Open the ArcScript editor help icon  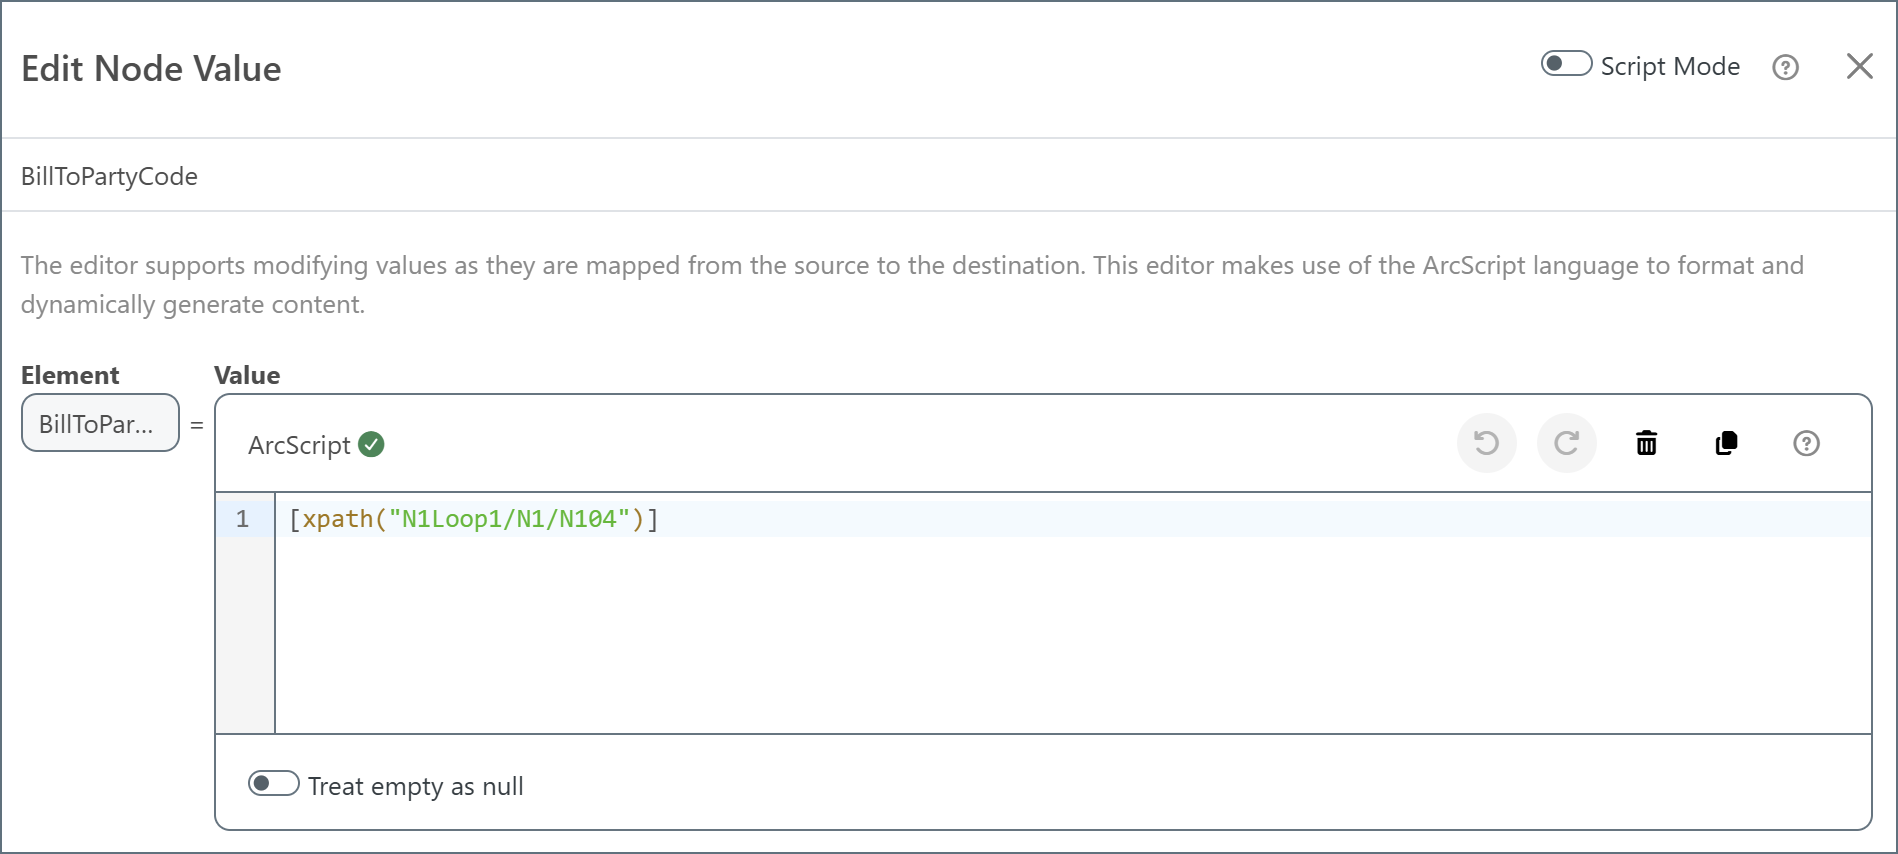(1806, 443)
